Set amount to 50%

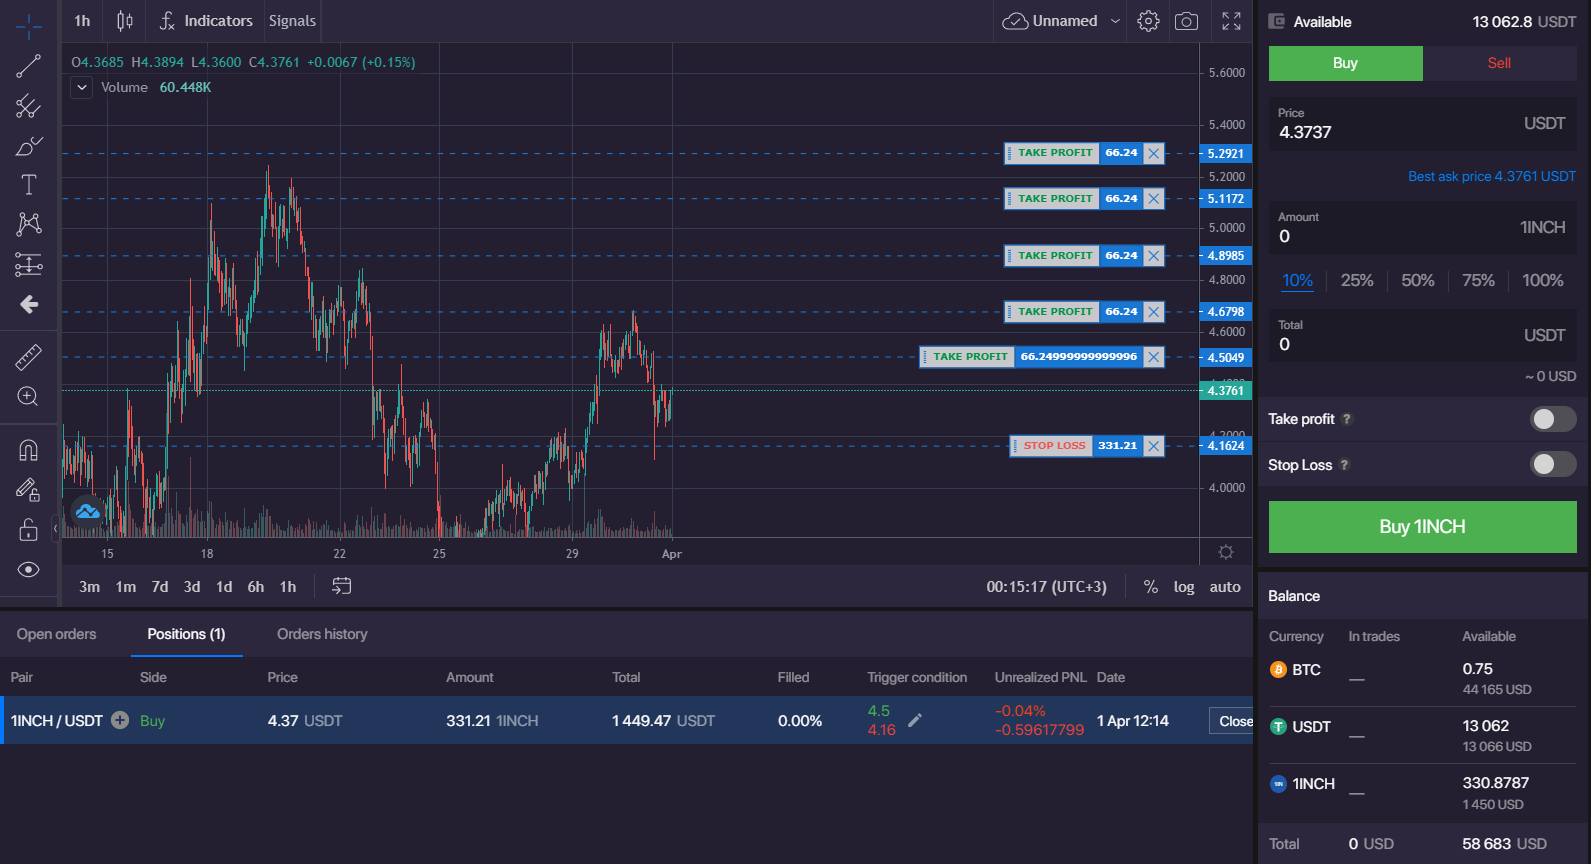coord(1418,281)
